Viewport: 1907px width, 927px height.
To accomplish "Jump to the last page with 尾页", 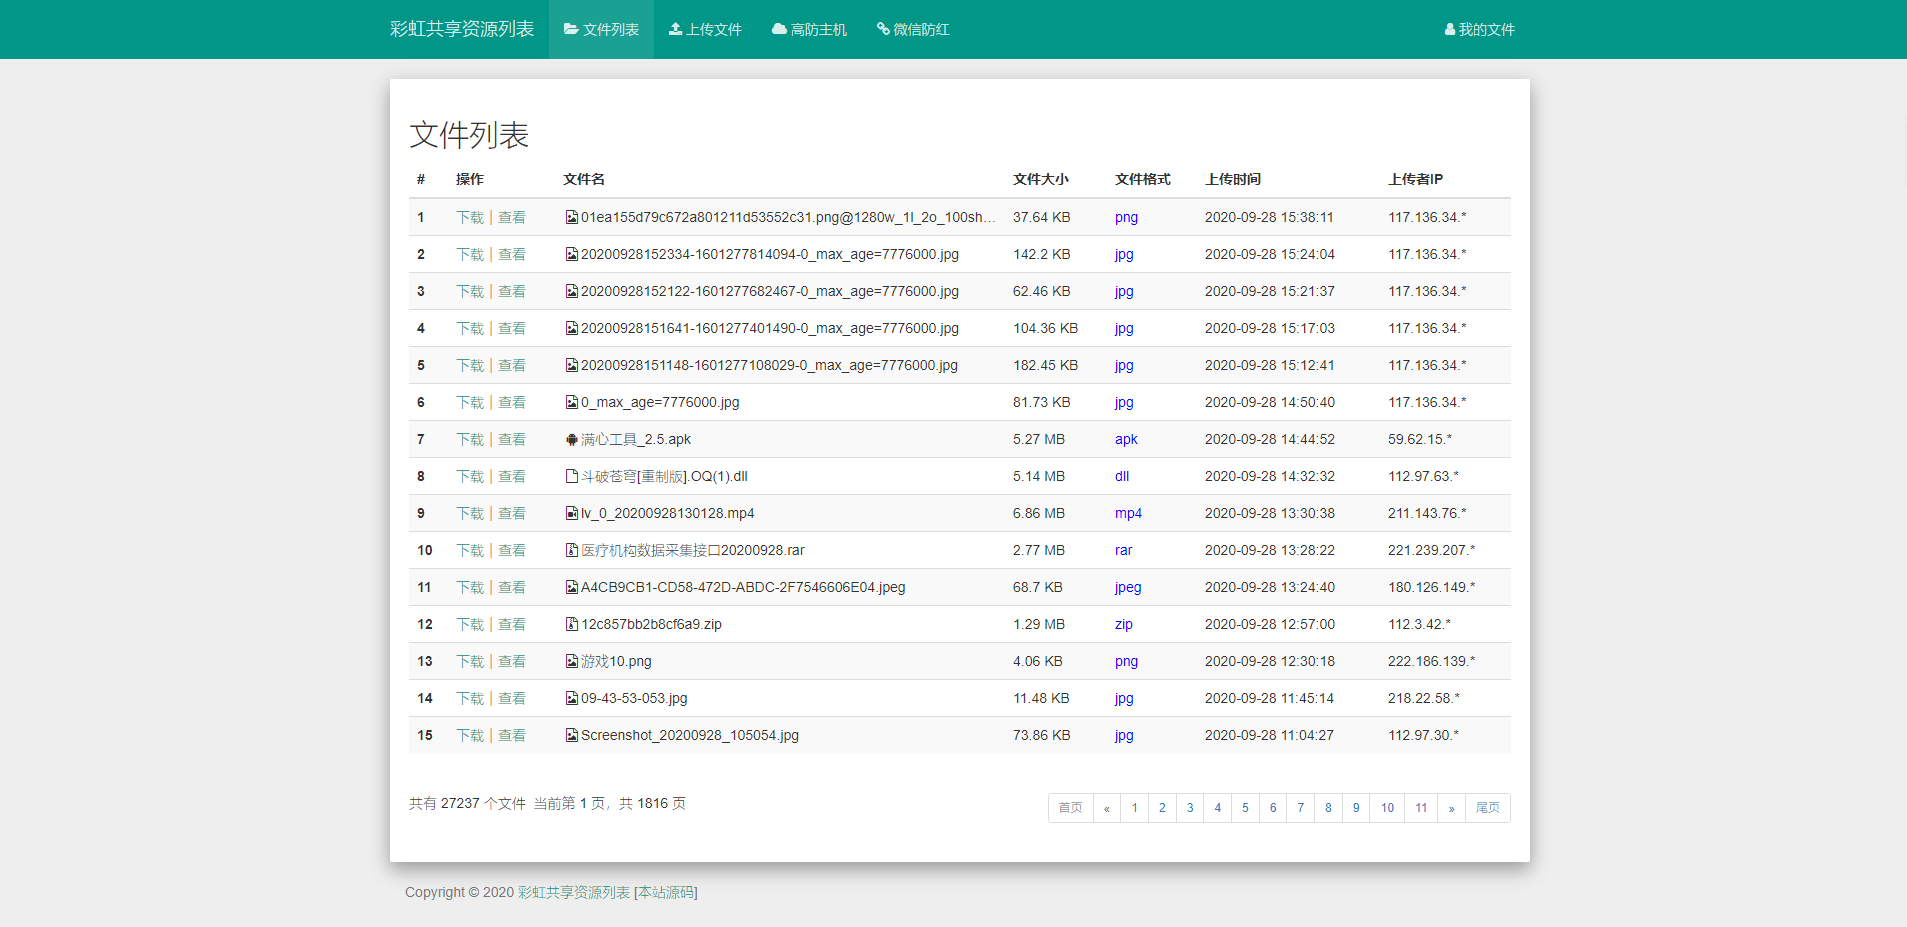I will pyautogui.click(x=1487, y=808).
